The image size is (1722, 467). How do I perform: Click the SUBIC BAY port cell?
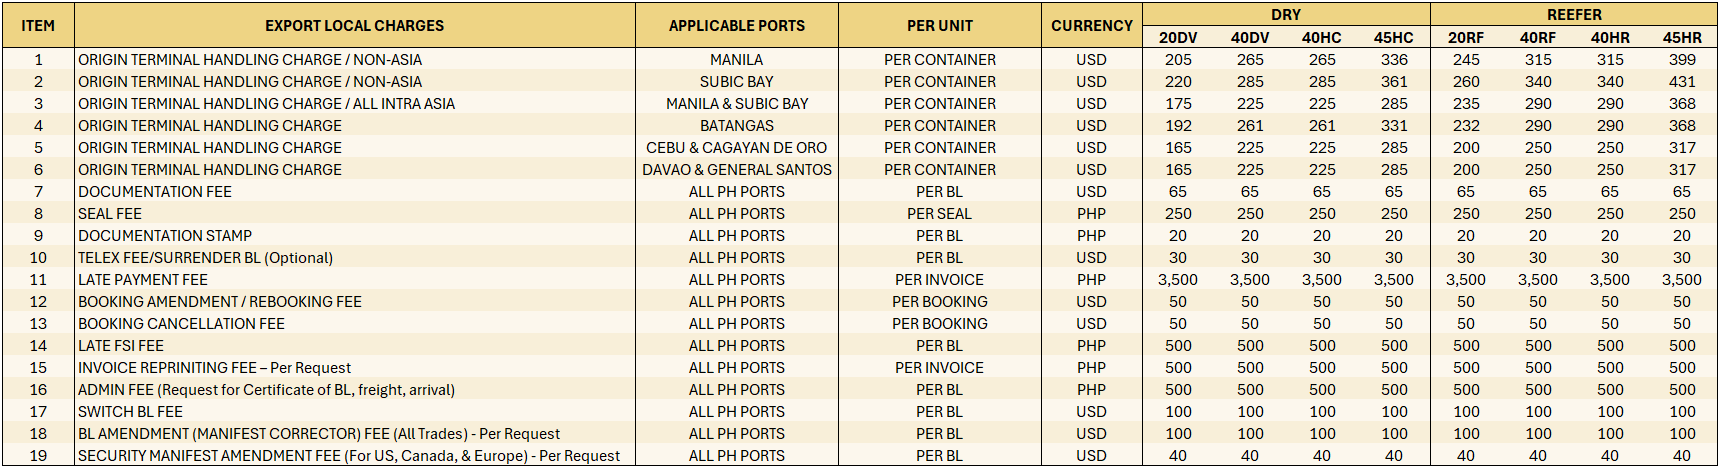(736, 82)
